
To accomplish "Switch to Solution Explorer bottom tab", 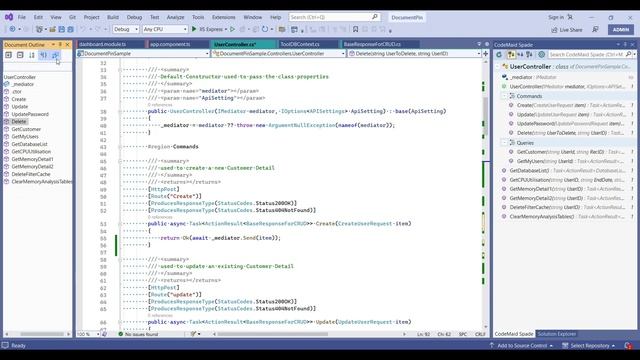I will coord(557,334).
